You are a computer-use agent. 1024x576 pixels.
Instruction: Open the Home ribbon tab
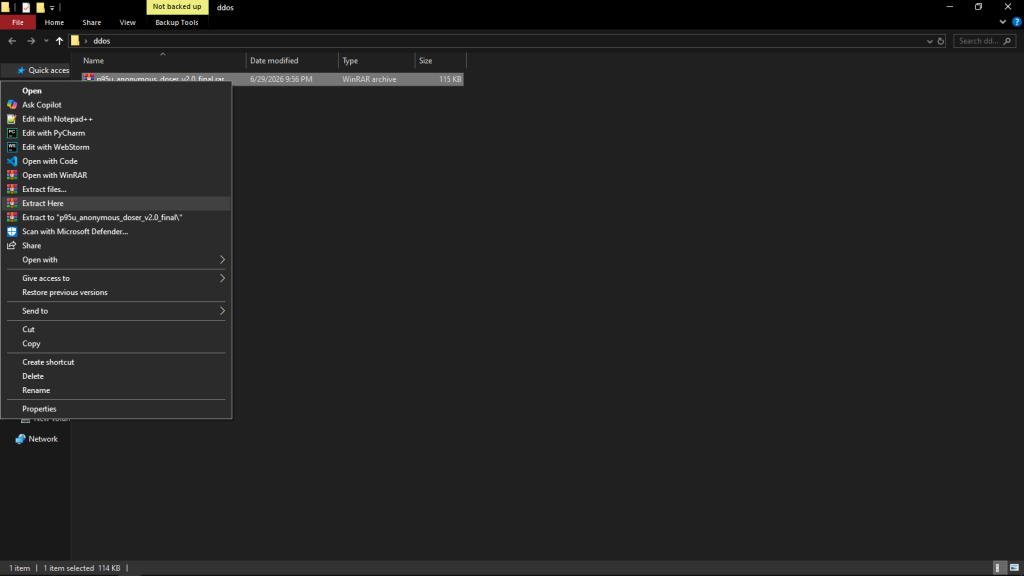pyautogui.click(x=54, y=22)
